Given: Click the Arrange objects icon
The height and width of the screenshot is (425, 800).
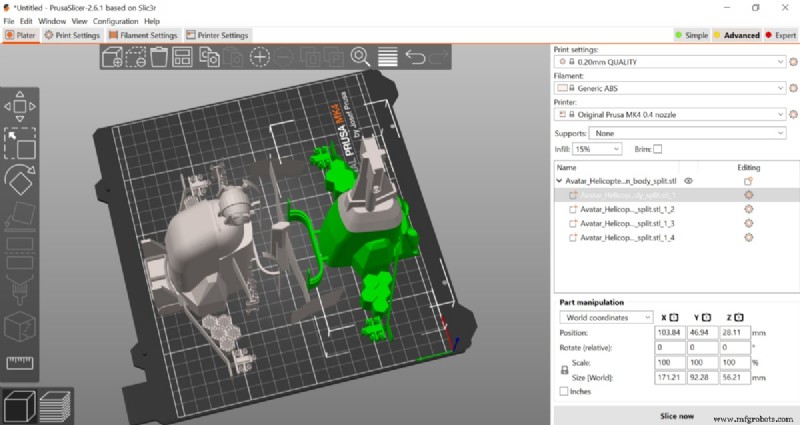Looking at the screenshot, I should 182,57.
